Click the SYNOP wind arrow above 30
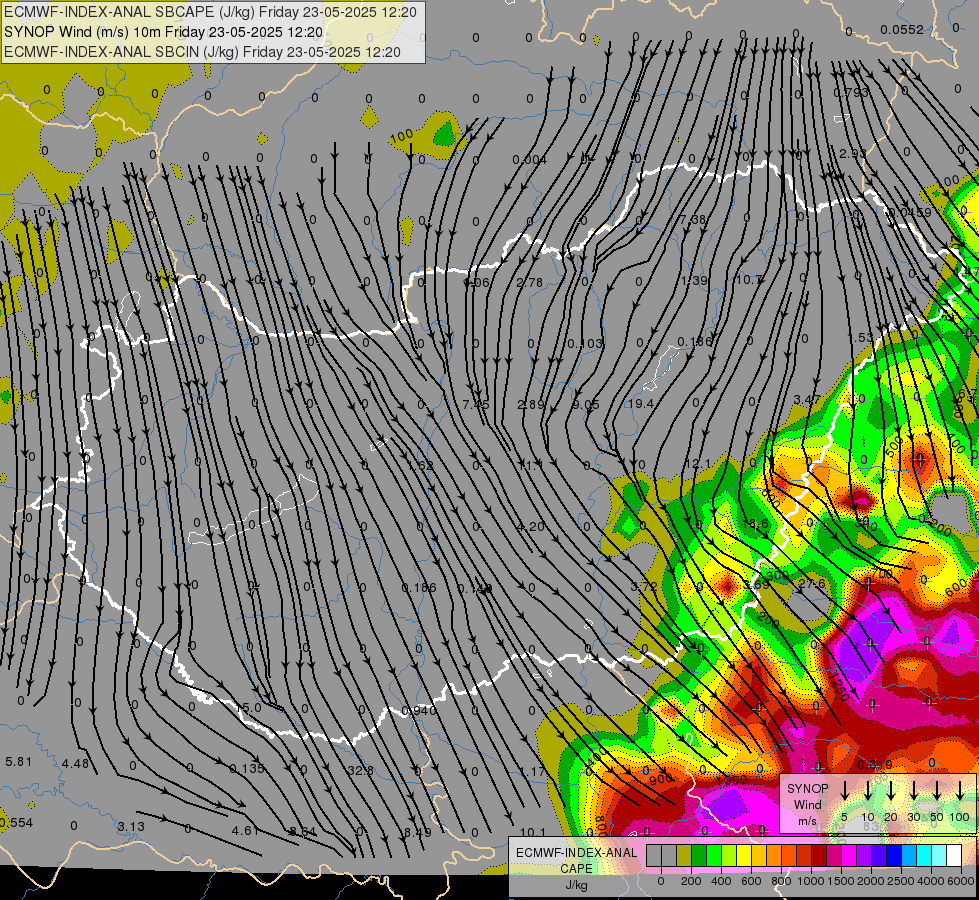 (913, 790)
